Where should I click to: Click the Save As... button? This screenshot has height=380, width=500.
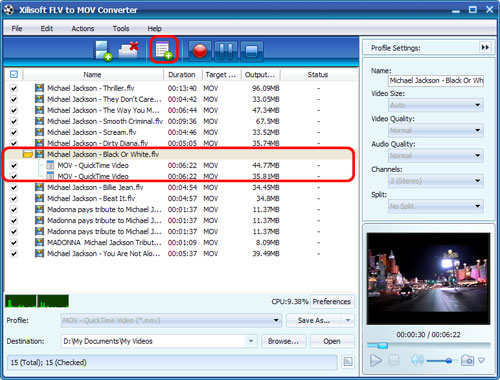pyautogui.click(x=314, y=320)
